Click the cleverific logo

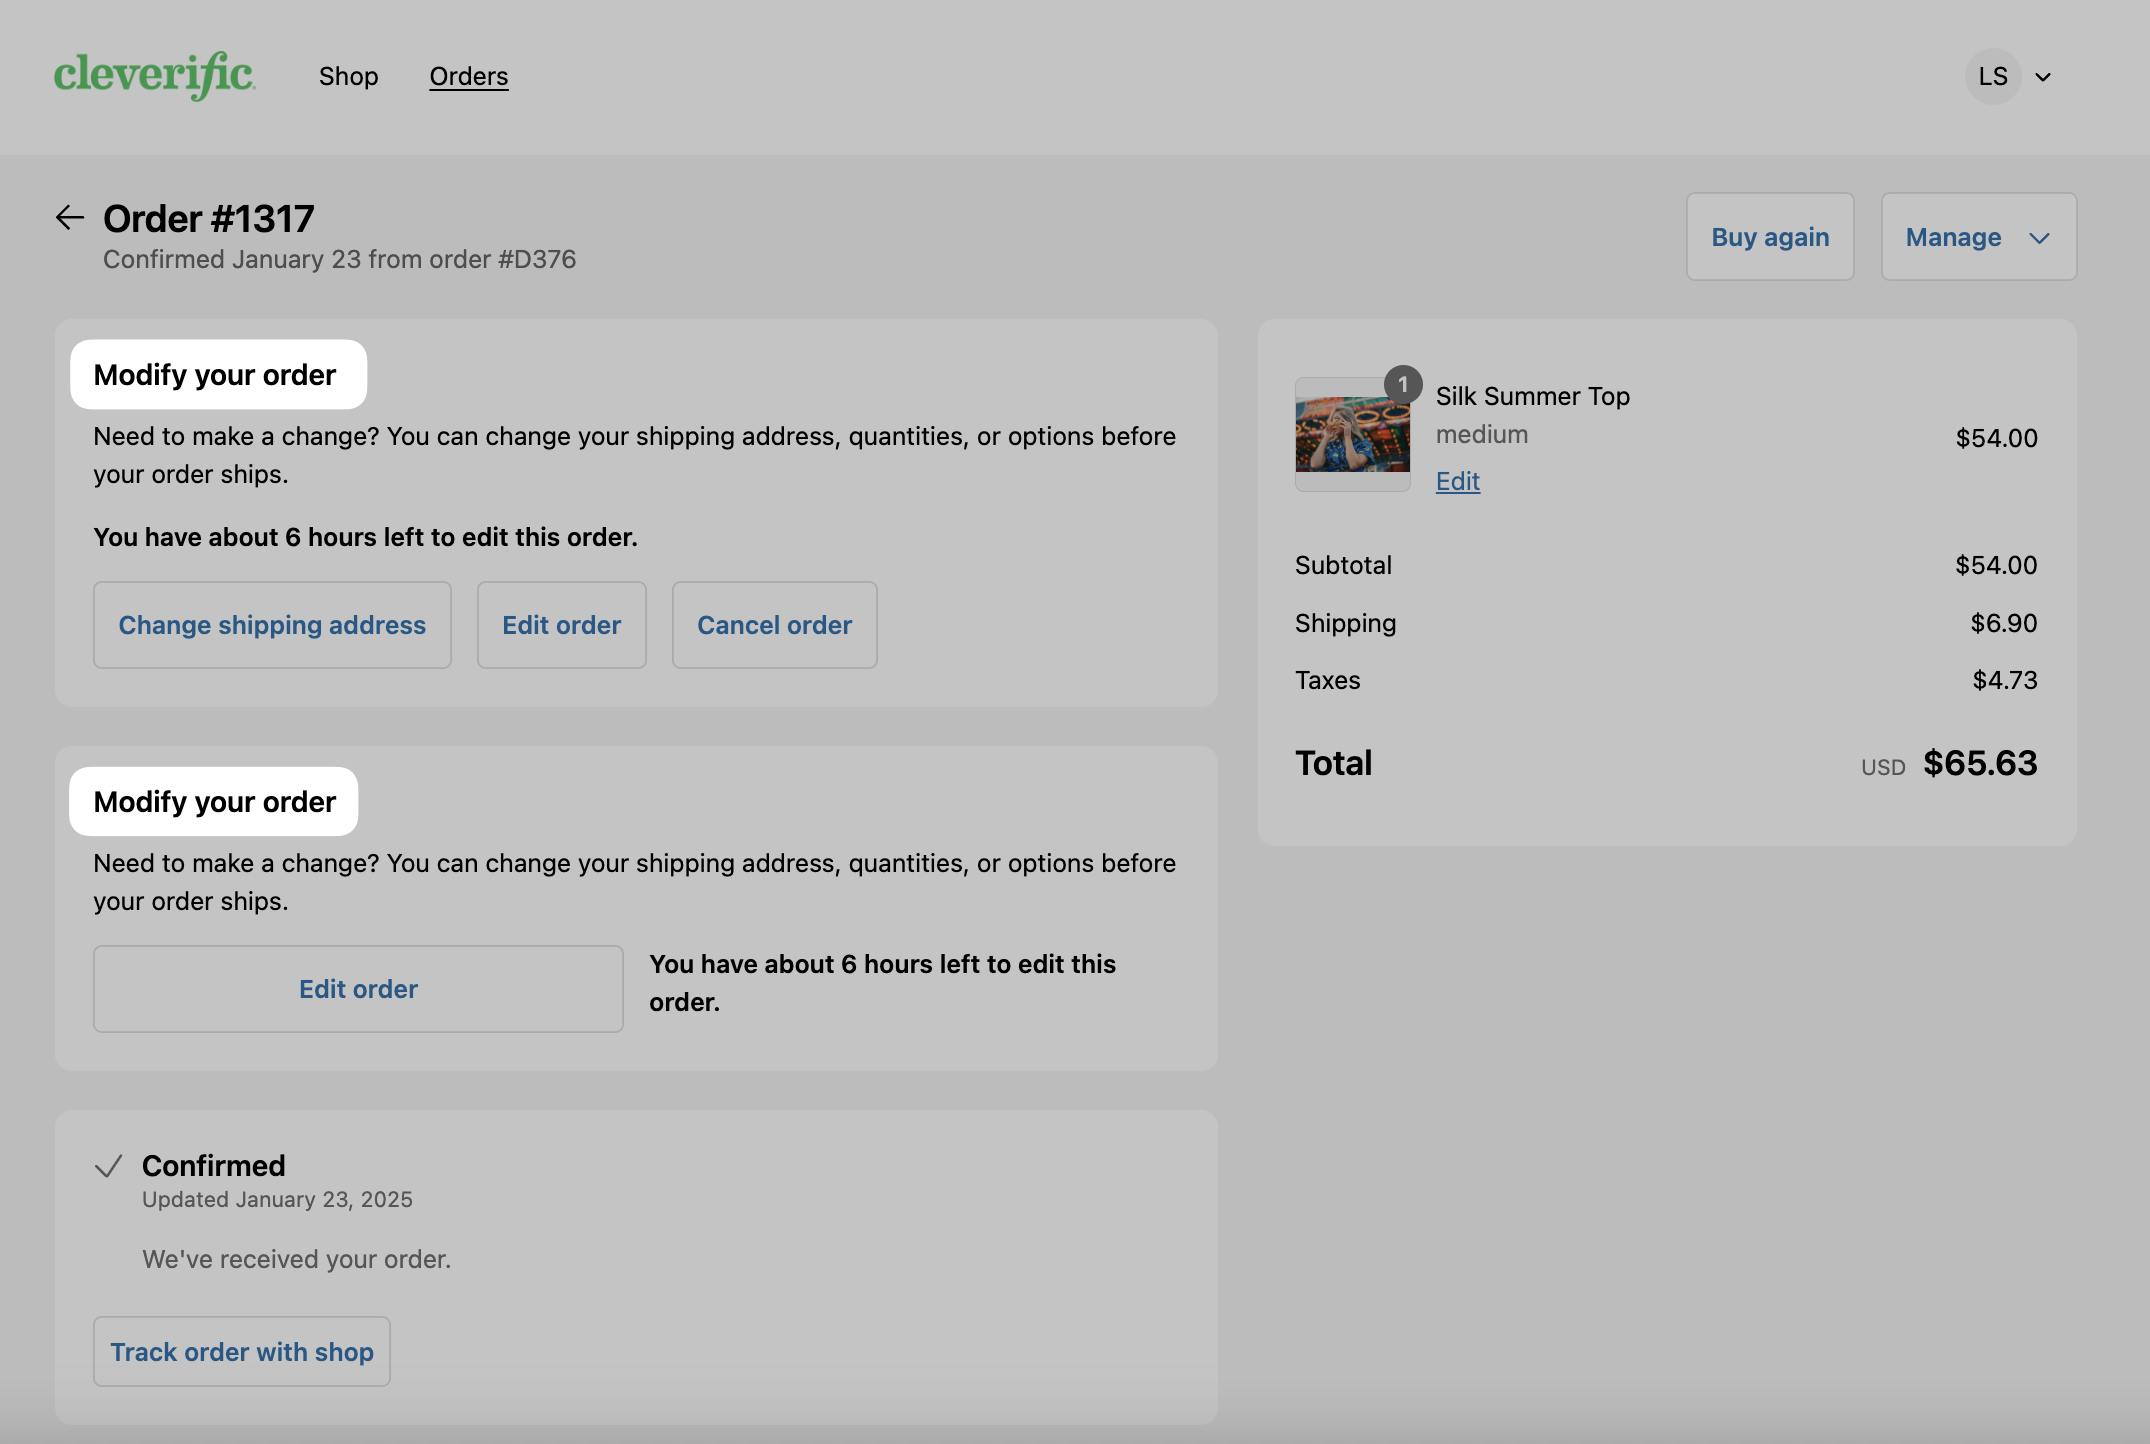pyautogui.click(x=155, y=76)
